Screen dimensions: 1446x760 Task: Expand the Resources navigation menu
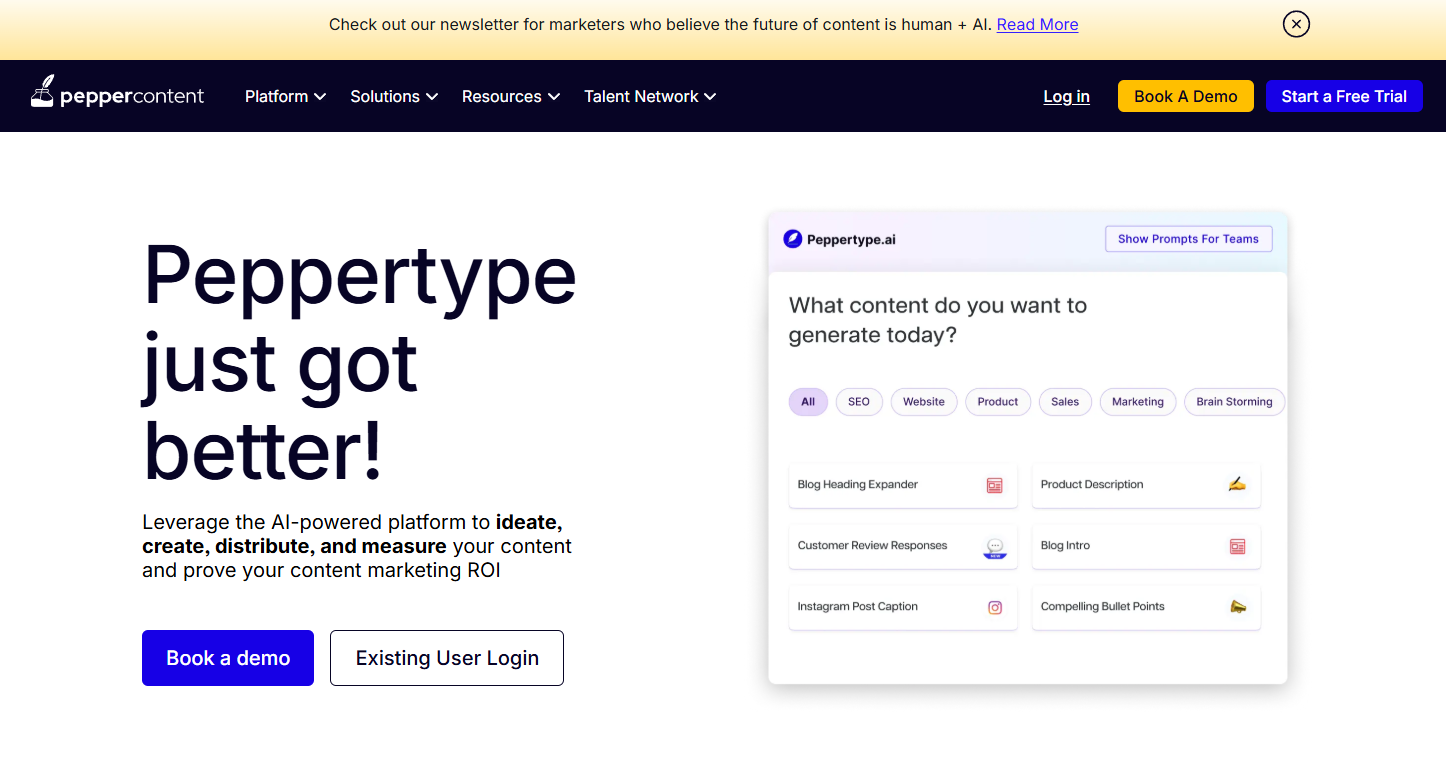click(511, 96)
